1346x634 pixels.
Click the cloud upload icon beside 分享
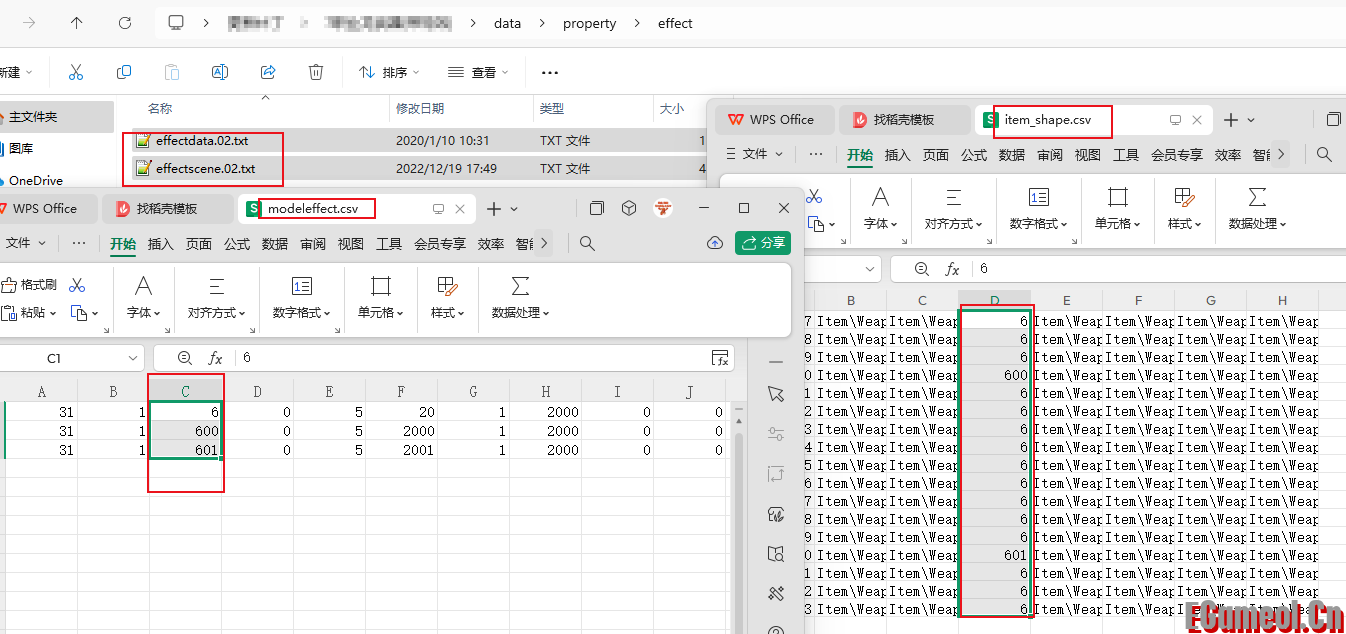pyautogui.click(x=715, y=243)
